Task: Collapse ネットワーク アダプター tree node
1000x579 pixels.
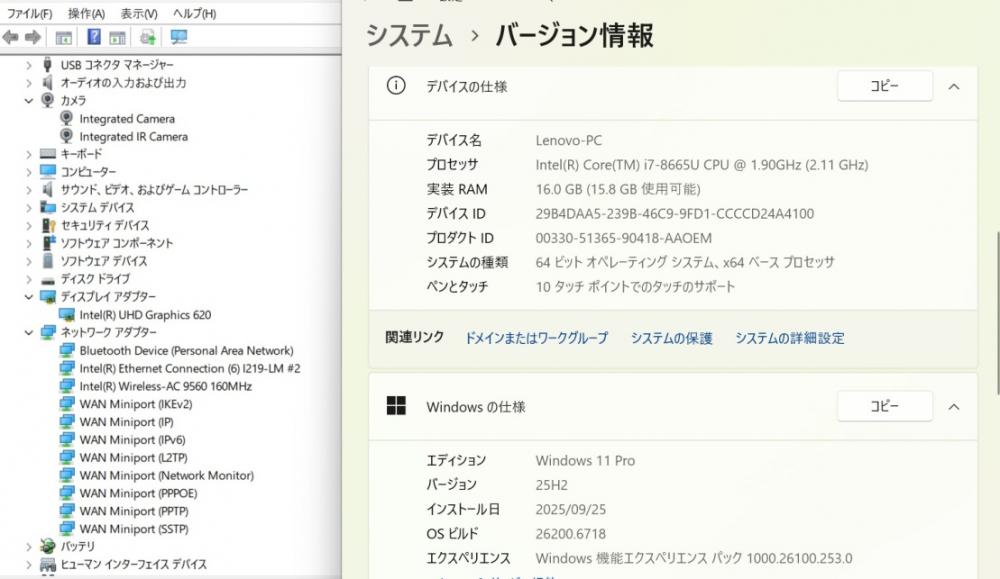Action: (x=29, y=333)
